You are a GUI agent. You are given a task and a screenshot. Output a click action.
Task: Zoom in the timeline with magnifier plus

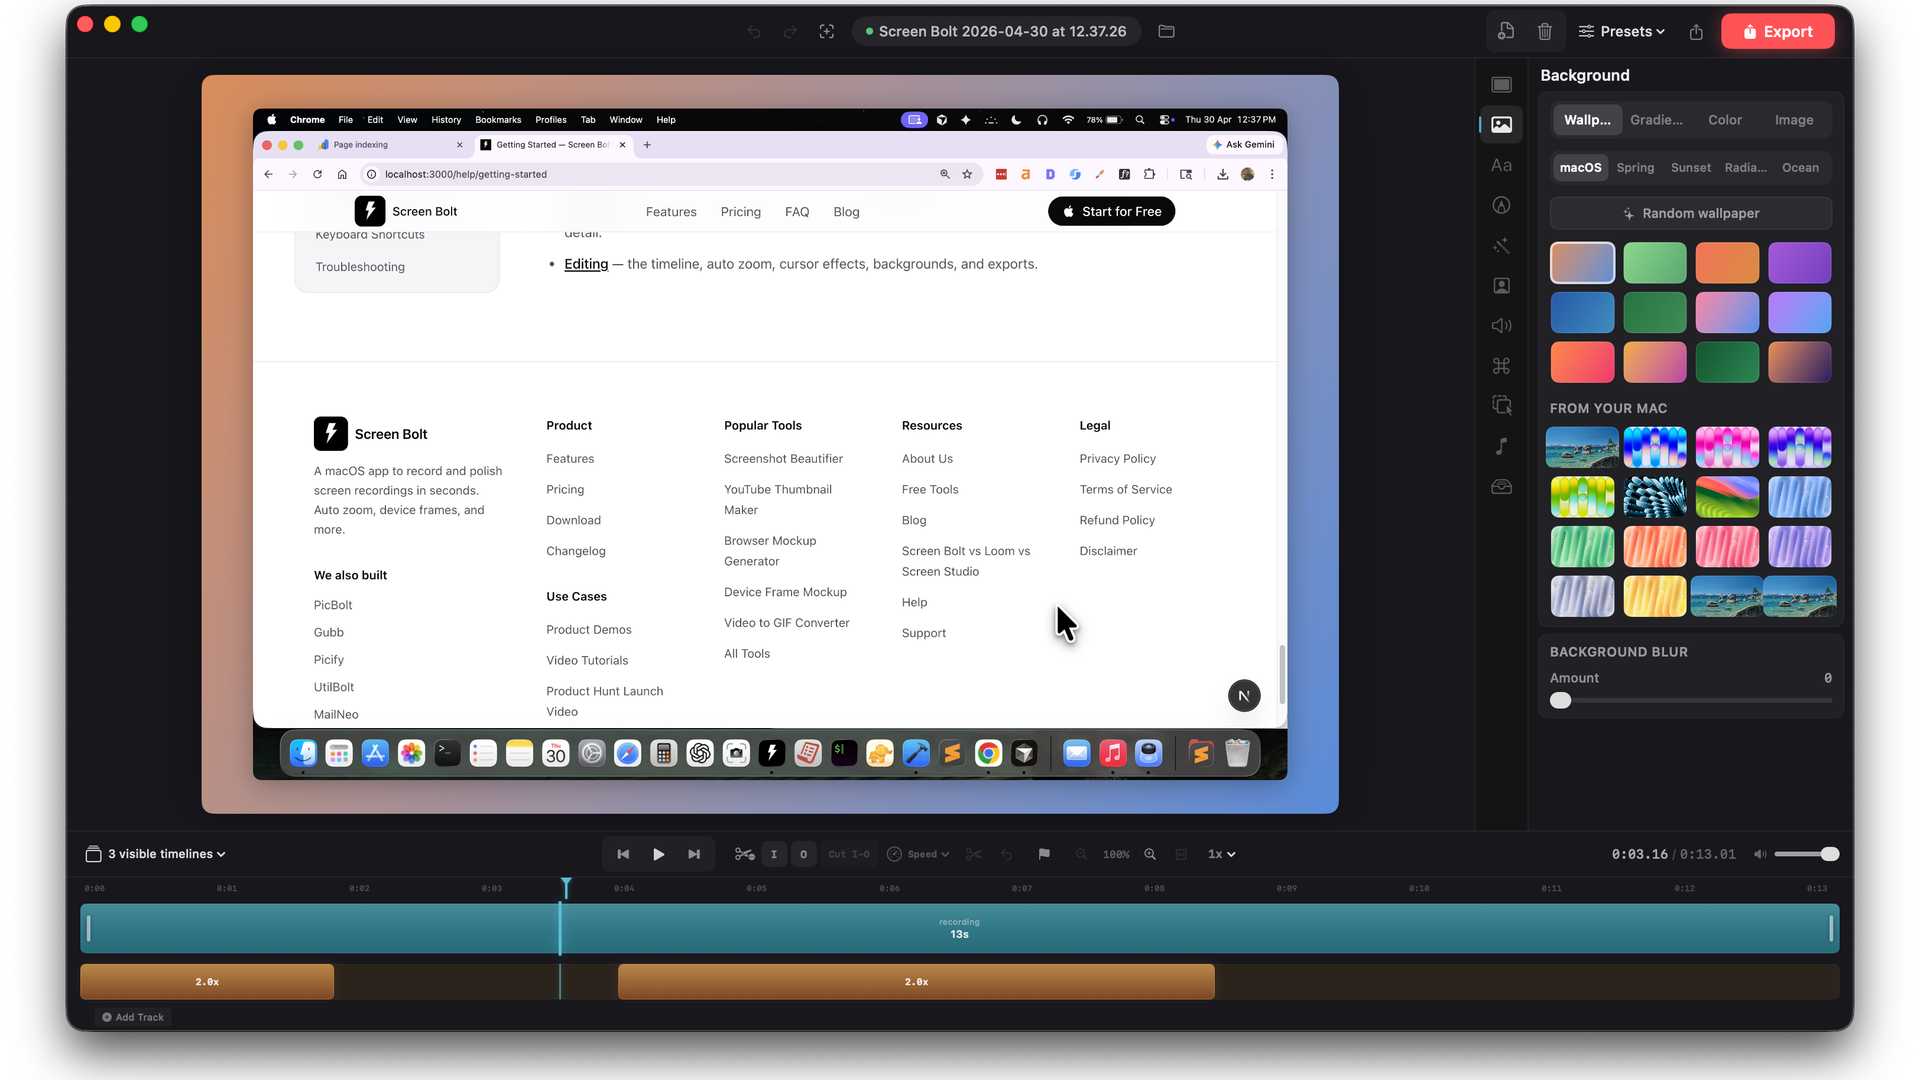coord(1150,854)
